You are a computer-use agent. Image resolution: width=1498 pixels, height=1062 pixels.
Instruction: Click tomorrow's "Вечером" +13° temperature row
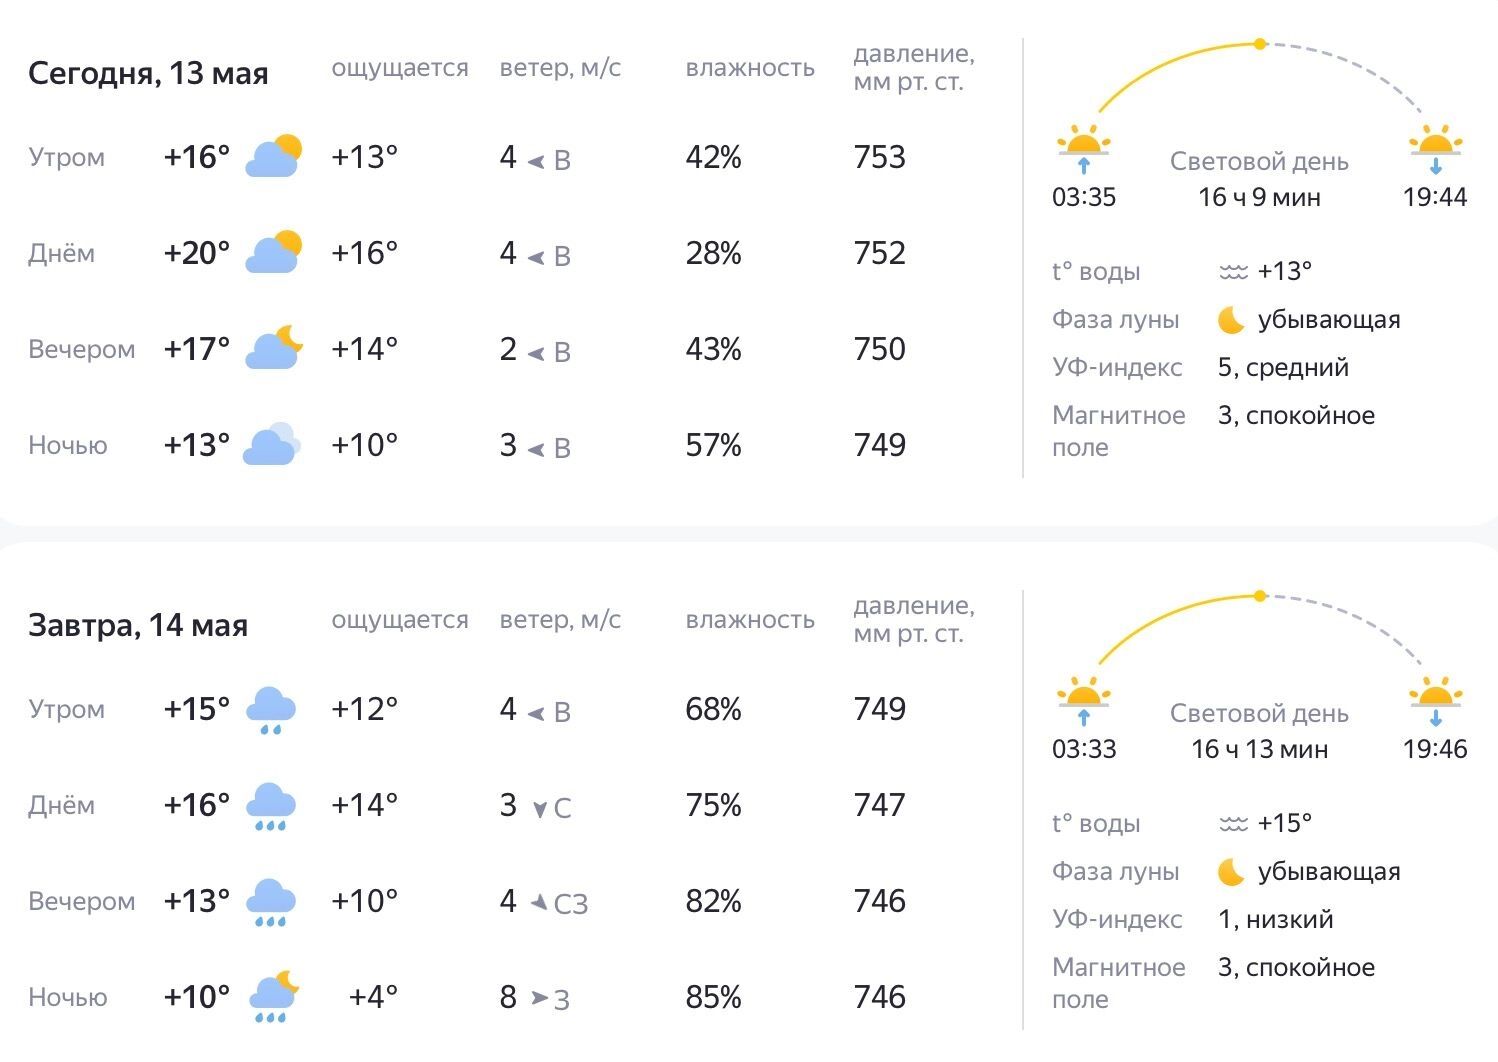(x=196, y=900)
